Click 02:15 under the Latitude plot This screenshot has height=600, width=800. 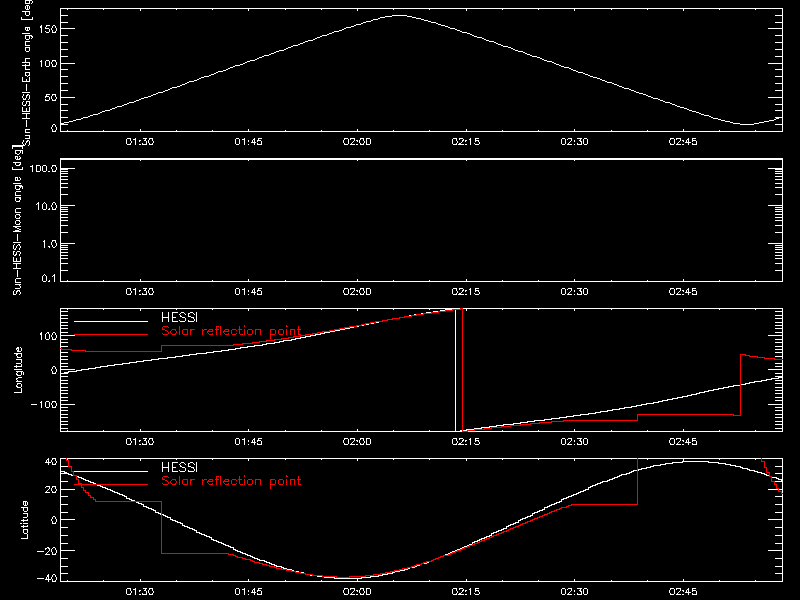point(466,592)
